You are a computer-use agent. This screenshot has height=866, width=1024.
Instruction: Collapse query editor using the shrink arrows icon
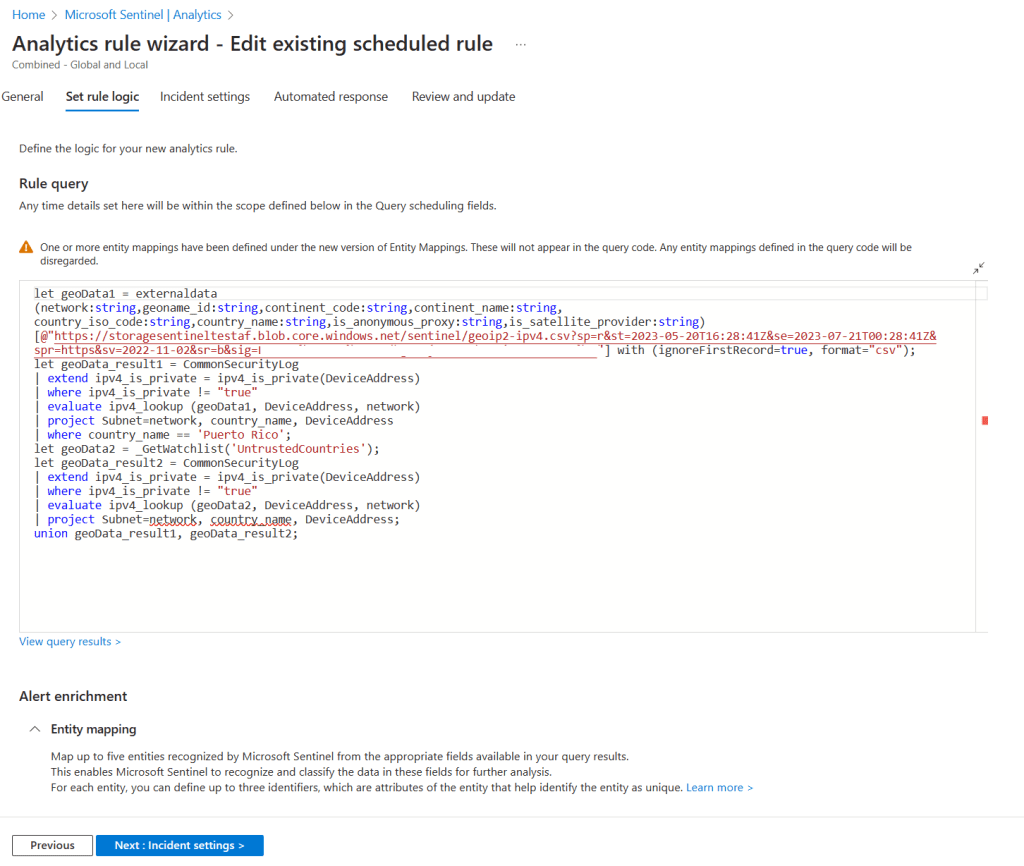[x=979, y=268]
